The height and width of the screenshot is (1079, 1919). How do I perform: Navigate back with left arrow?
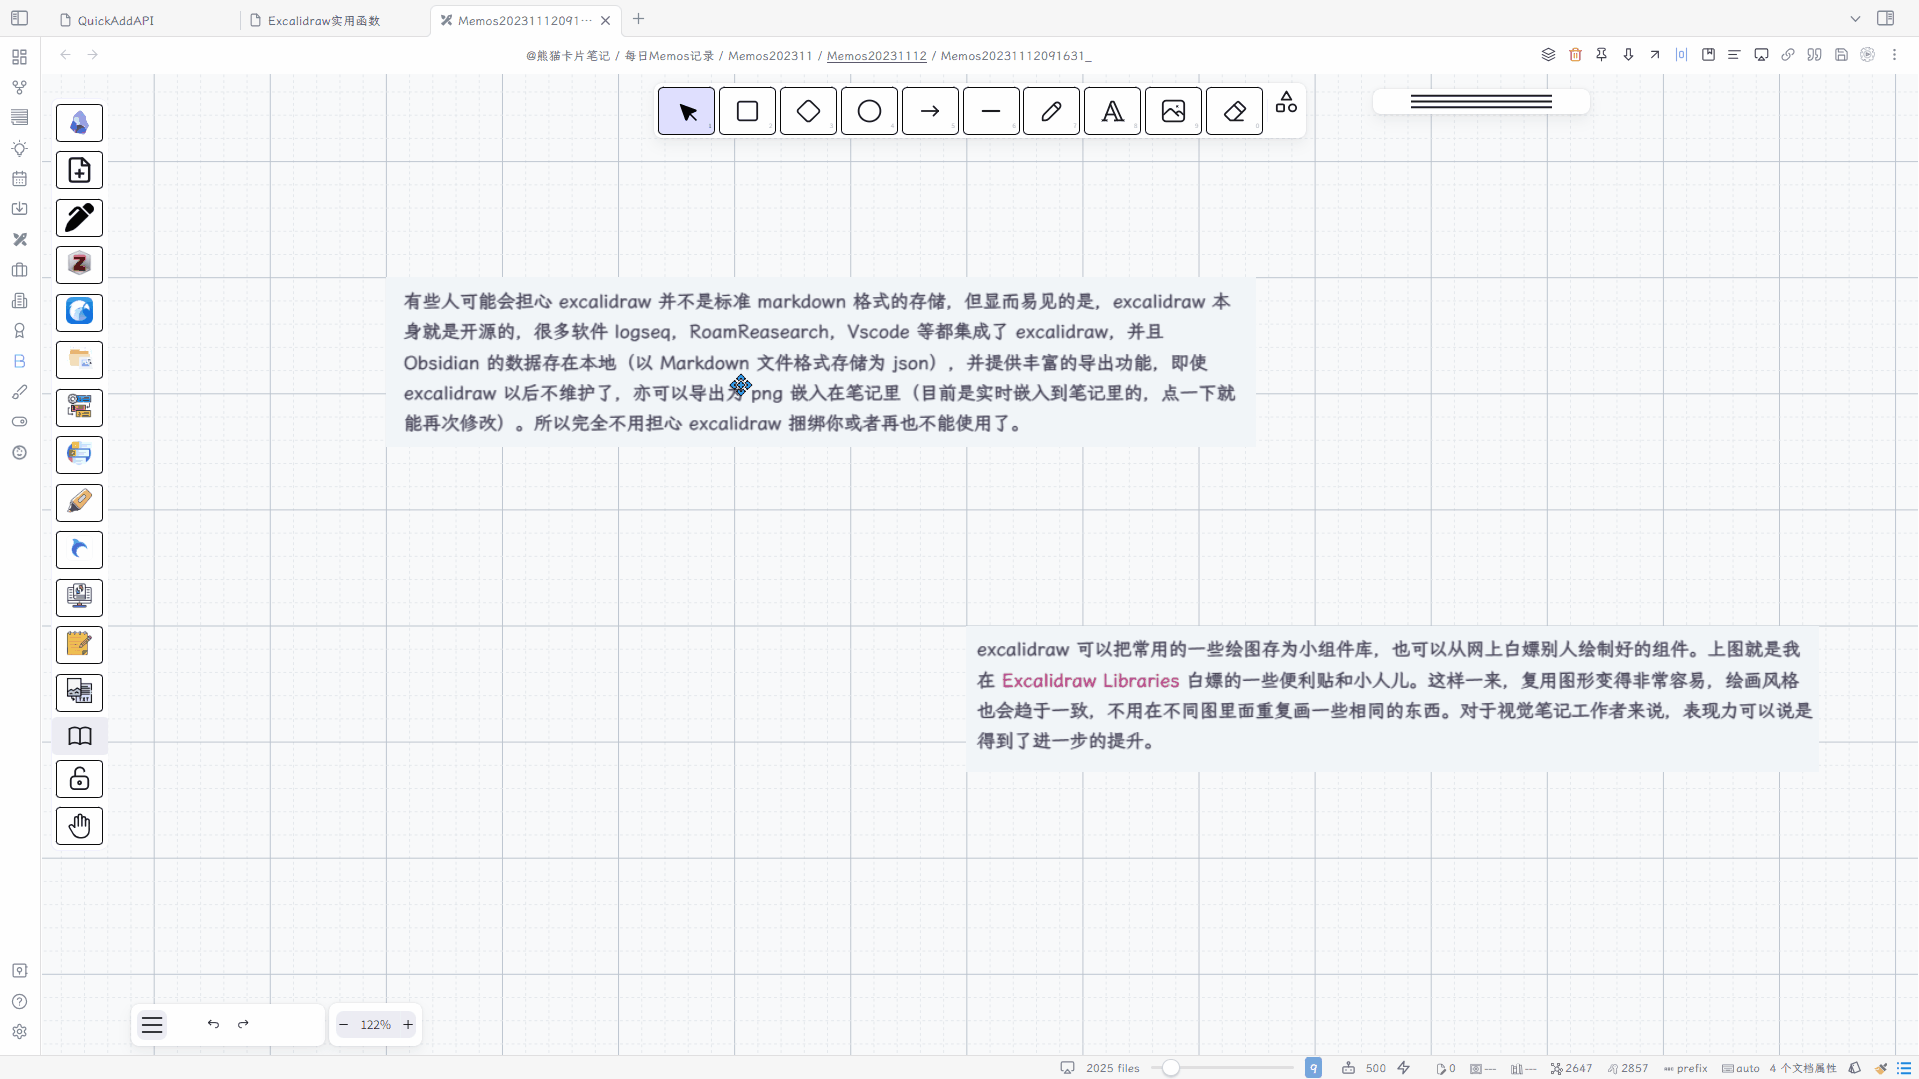[x=65, y=55]
